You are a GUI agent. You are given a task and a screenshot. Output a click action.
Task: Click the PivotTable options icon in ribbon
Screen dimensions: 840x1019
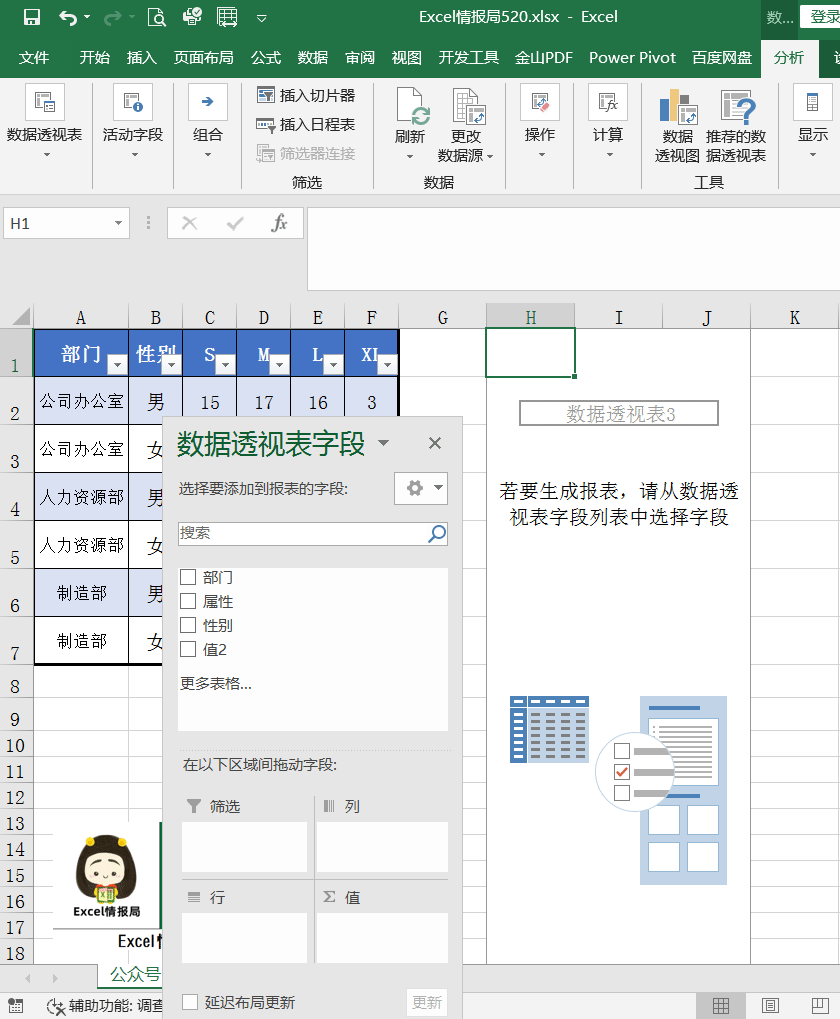[x=45, y=102]
